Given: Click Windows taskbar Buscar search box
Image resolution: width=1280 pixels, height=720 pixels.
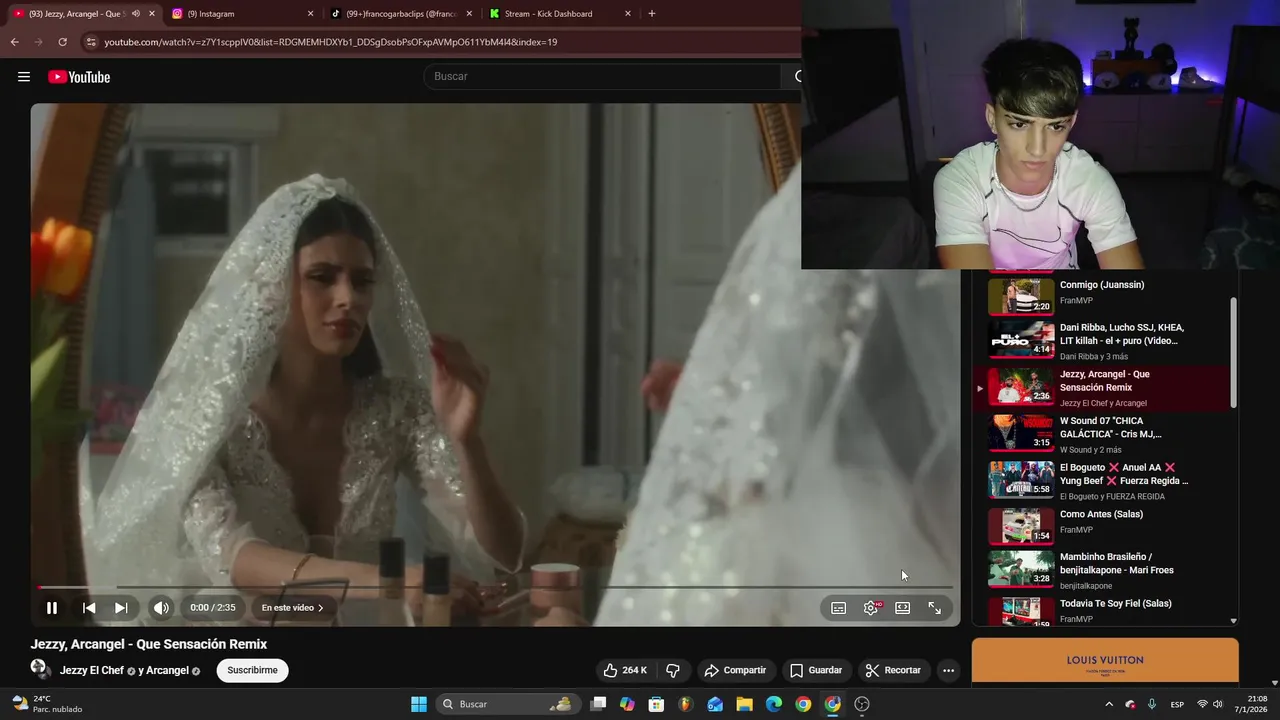Looking at the screenshot, I should [508, 704].
